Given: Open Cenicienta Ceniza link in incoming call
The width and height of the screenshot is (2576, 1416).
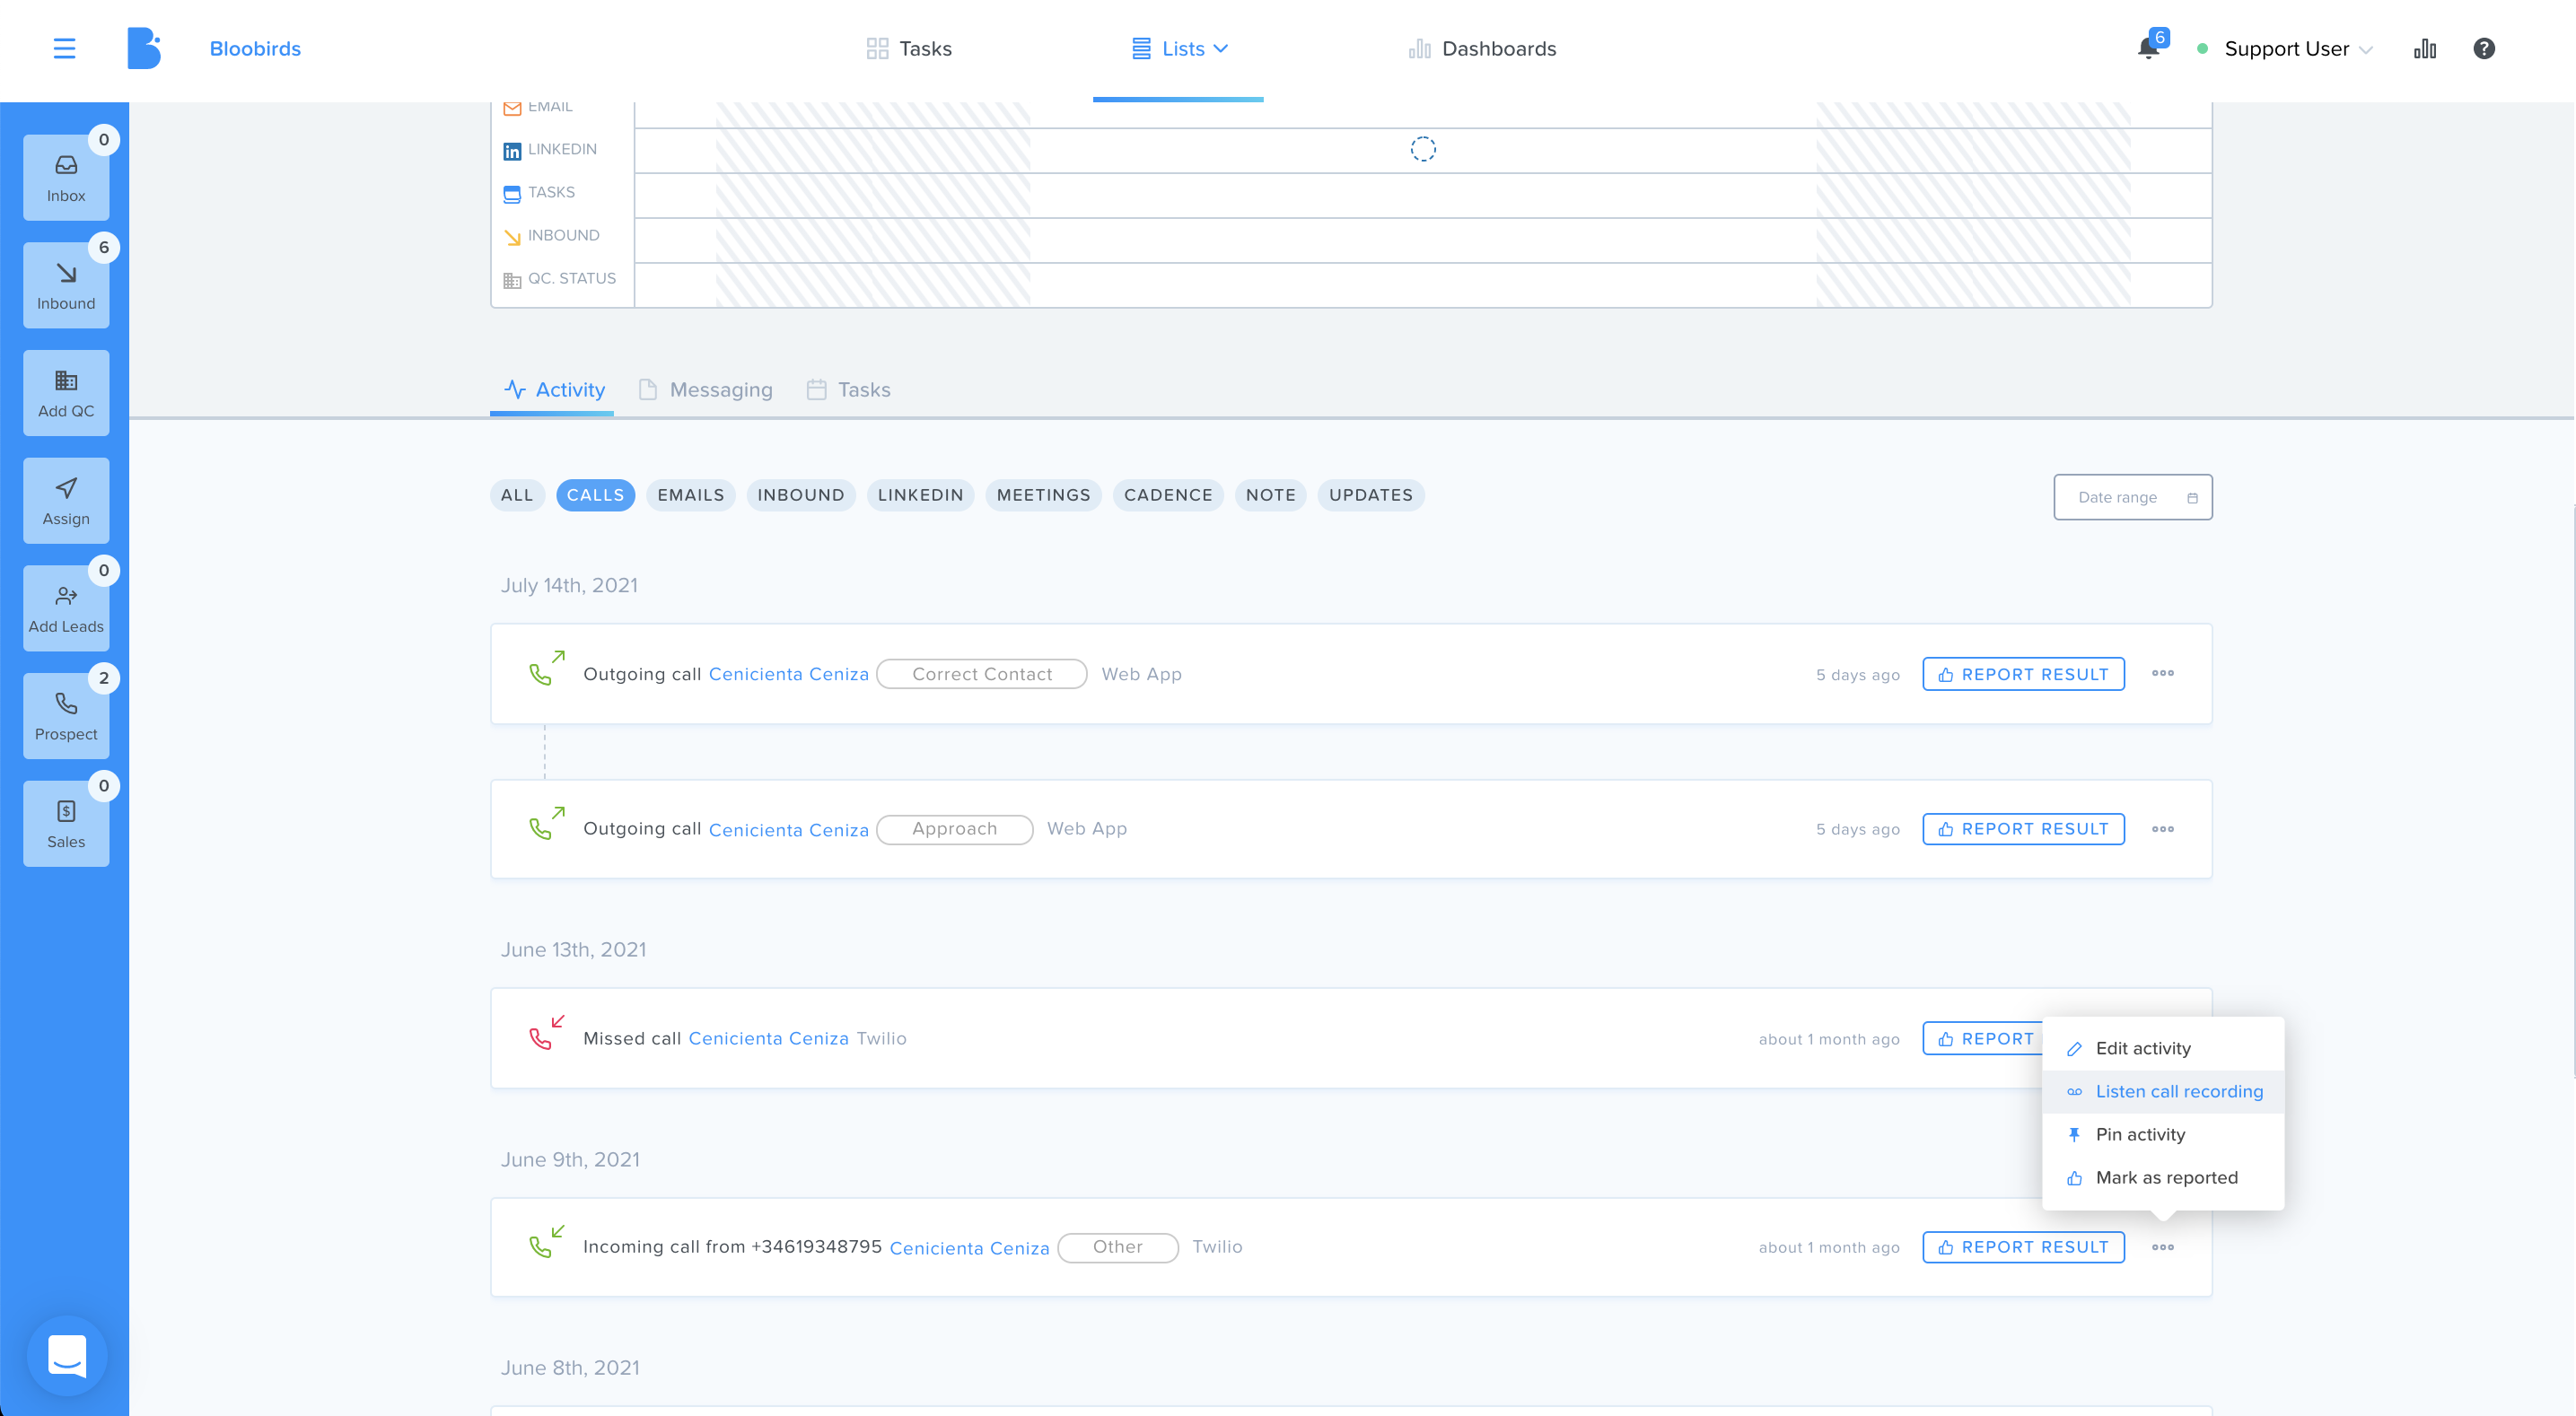Looking at the screenshot, I should [x=969, y=1248].
